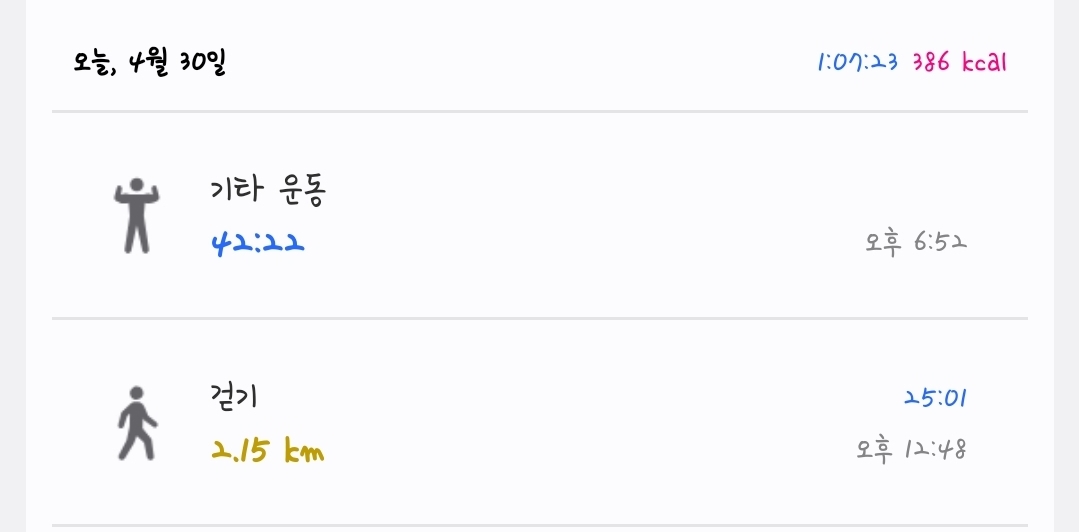The image size is (1079, 532).
Task: Click the pink number 386
Action: pos(931,63)
